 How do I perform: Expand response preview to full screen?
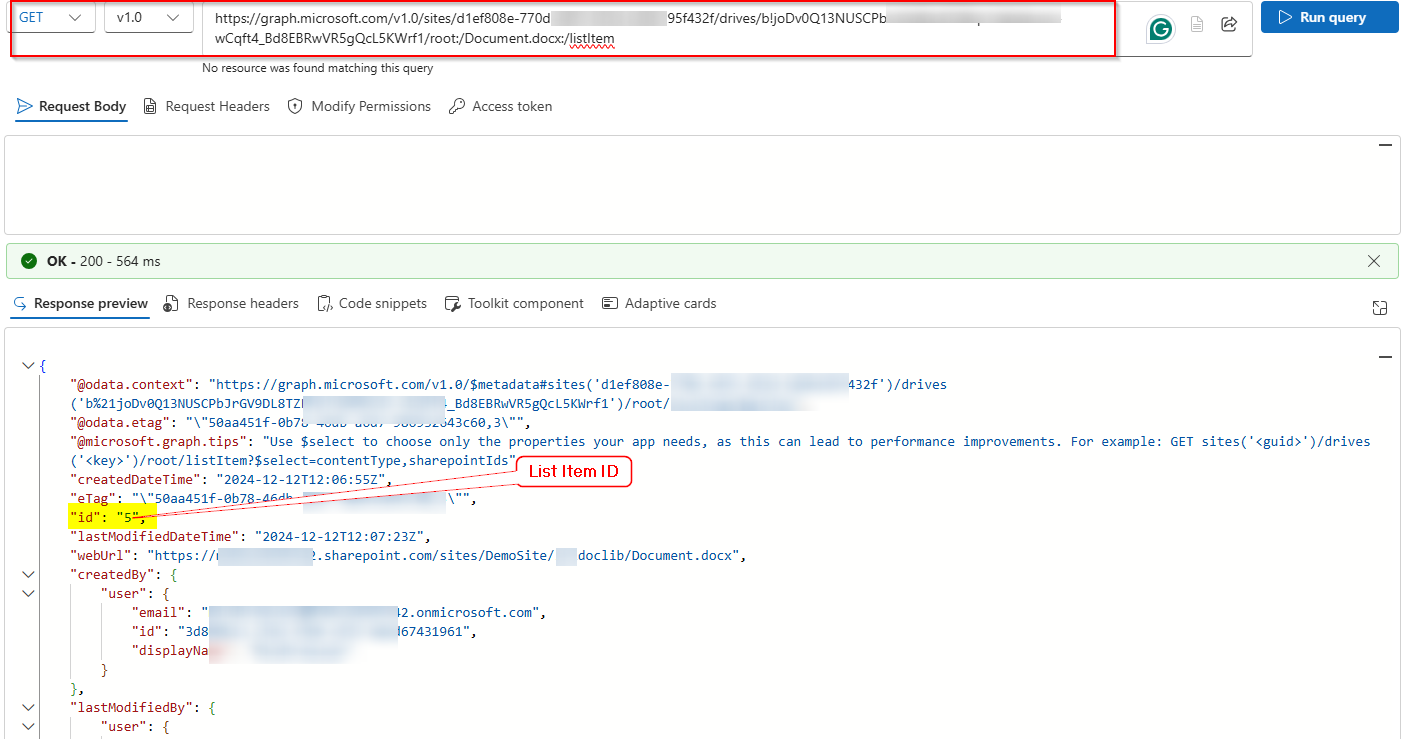click(1380, 308)
